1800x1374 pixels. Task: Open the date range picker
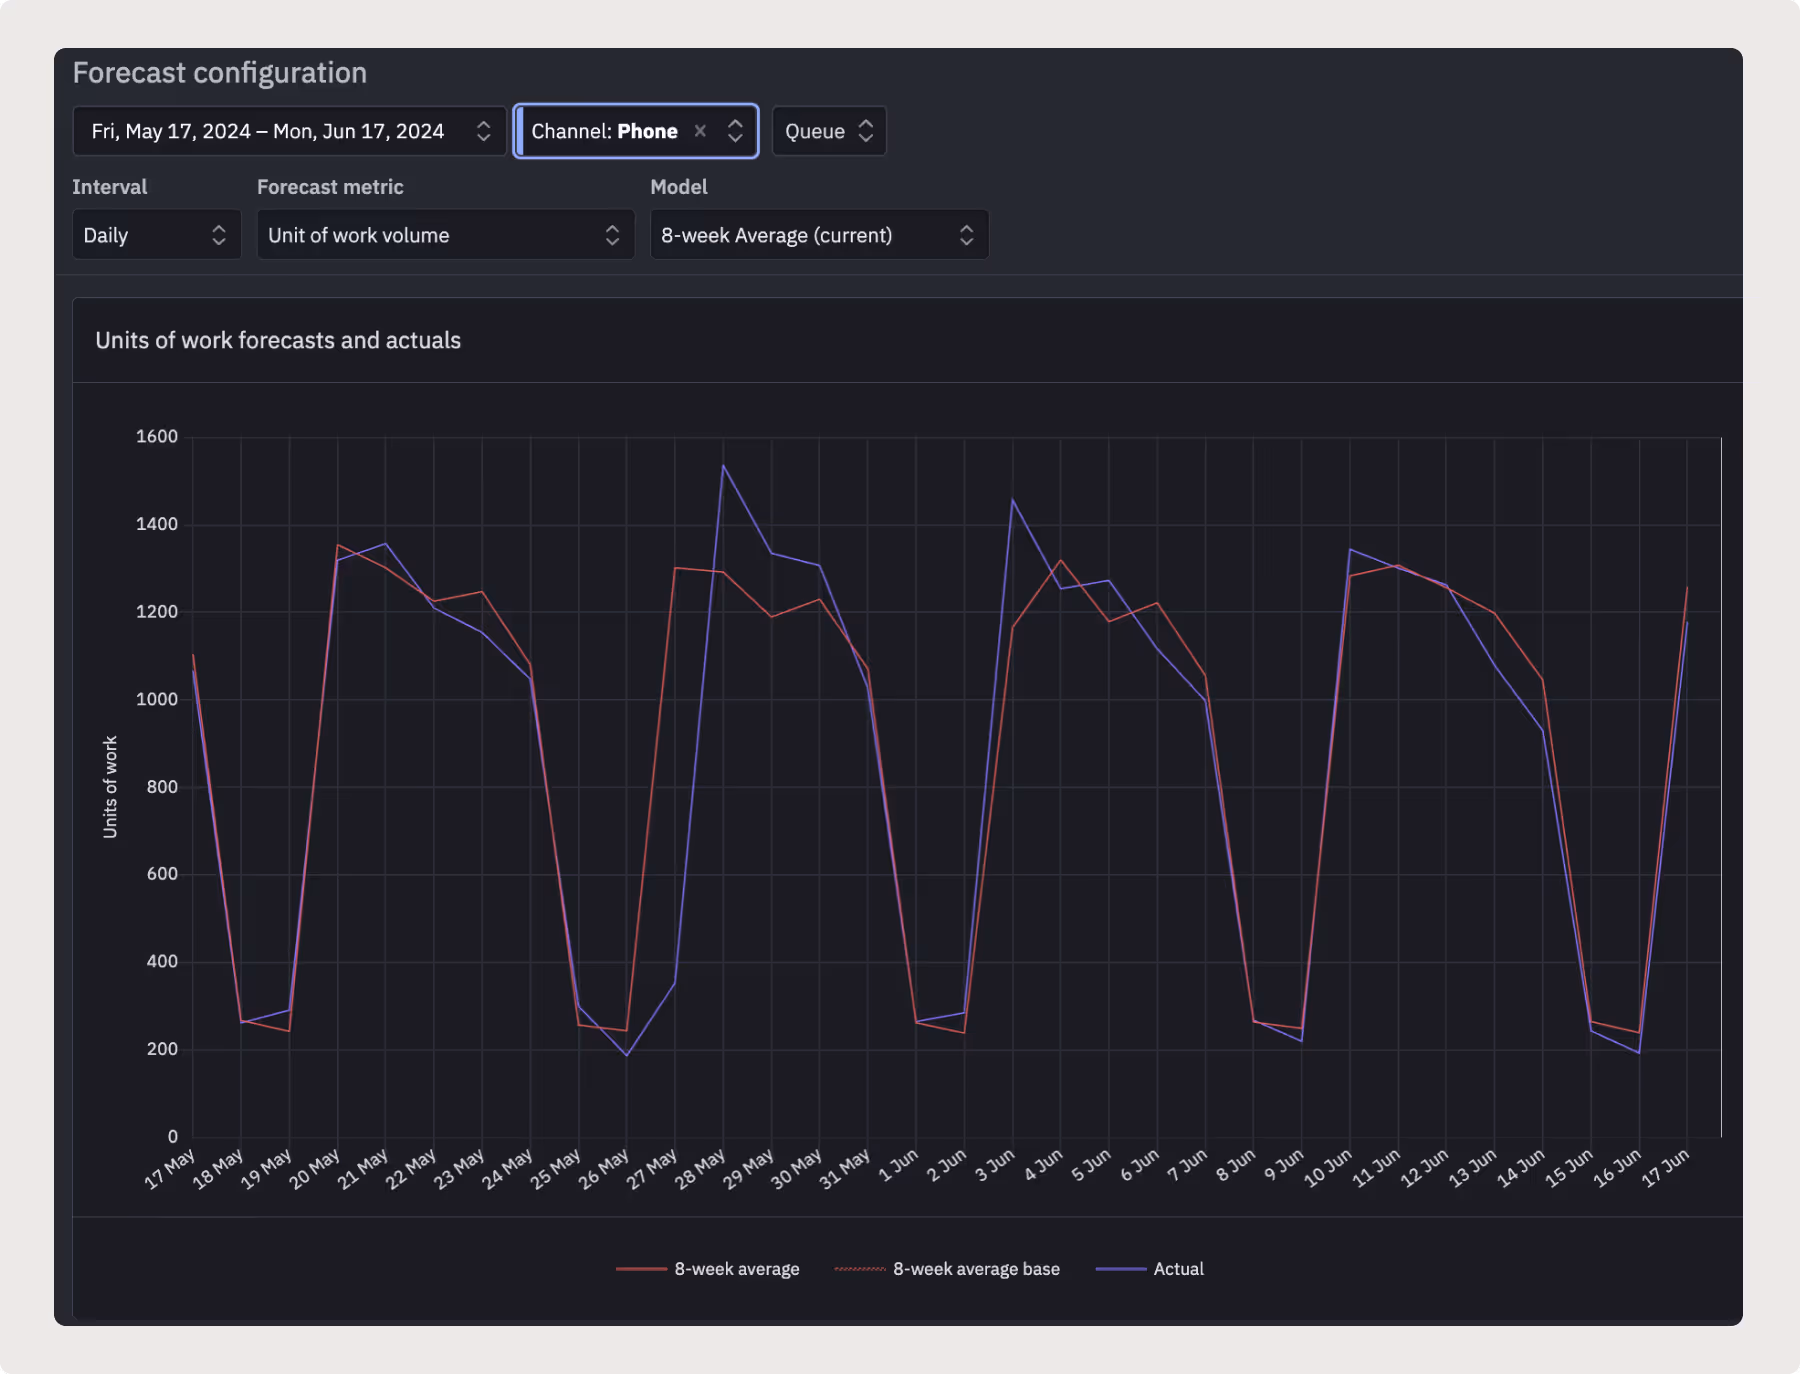pyautogui.click(x=289, y=131)
